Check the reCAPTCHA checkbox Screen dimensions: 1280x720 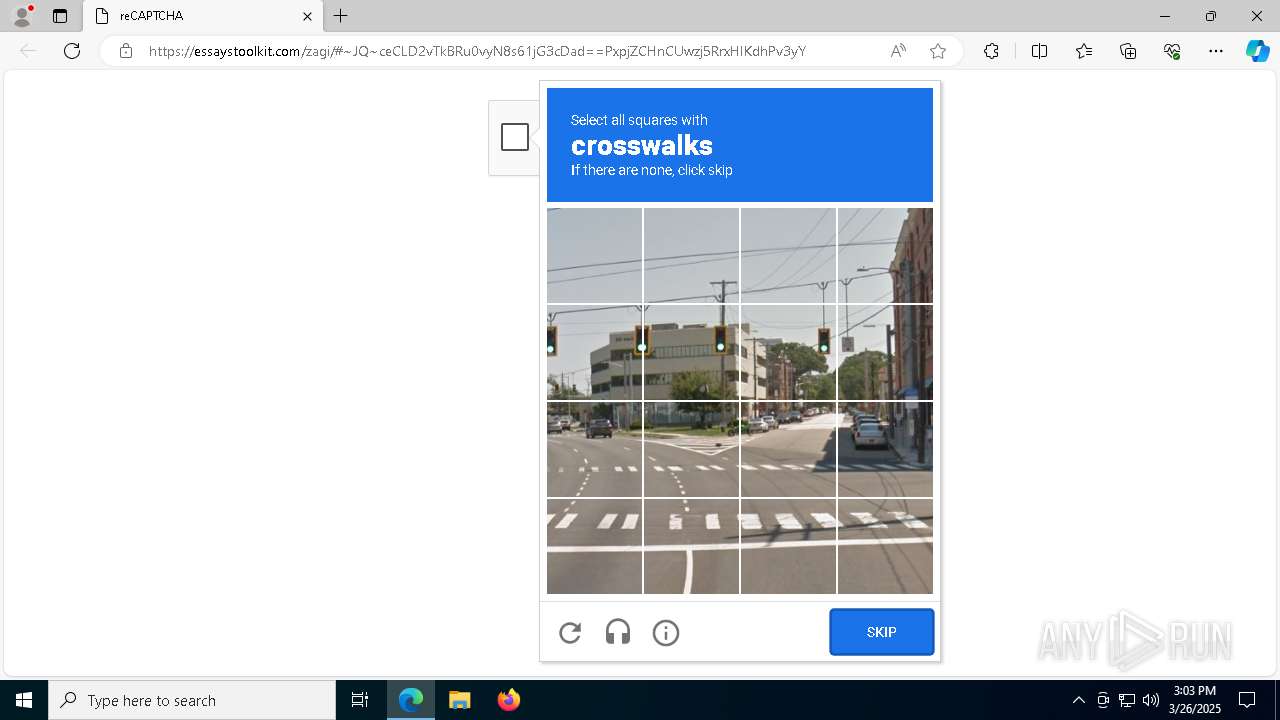click(x=514, y=137)
